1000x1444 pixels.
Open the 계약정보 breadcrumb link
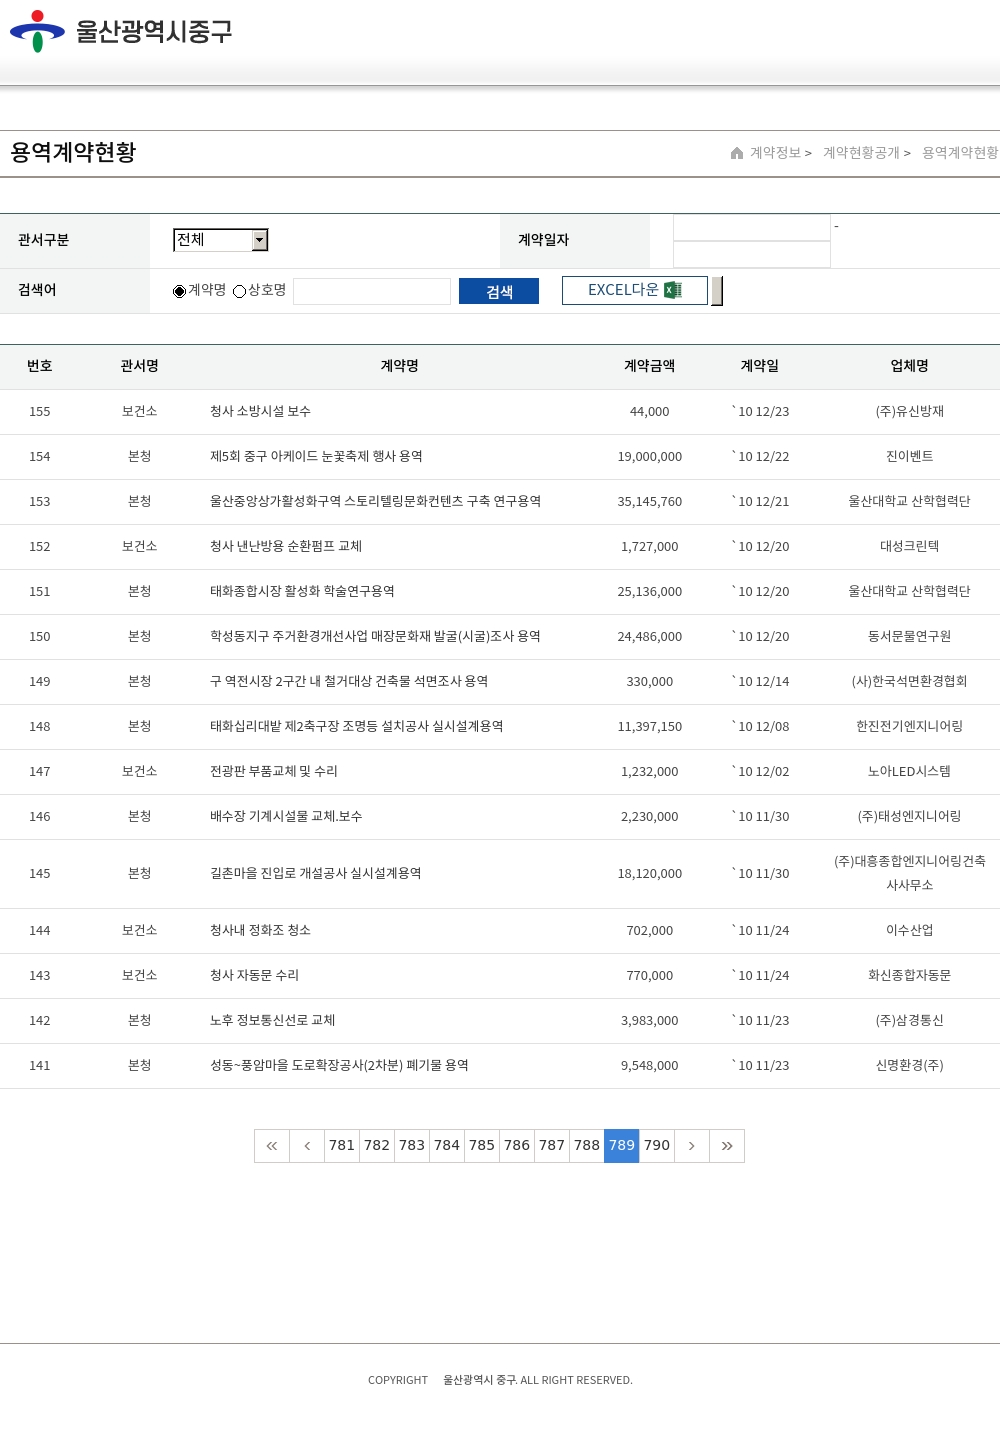point(776,153)
